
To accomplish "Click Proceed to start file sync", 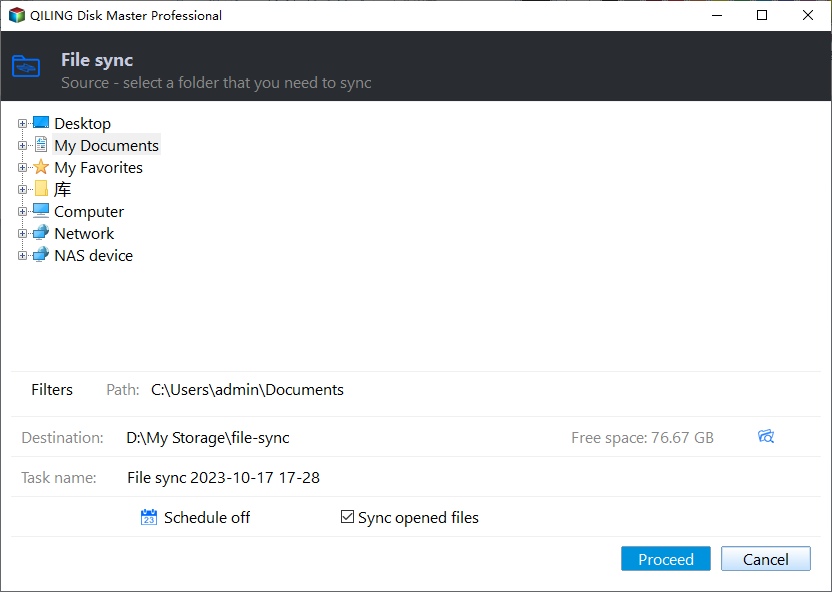I will coord(666,559).
